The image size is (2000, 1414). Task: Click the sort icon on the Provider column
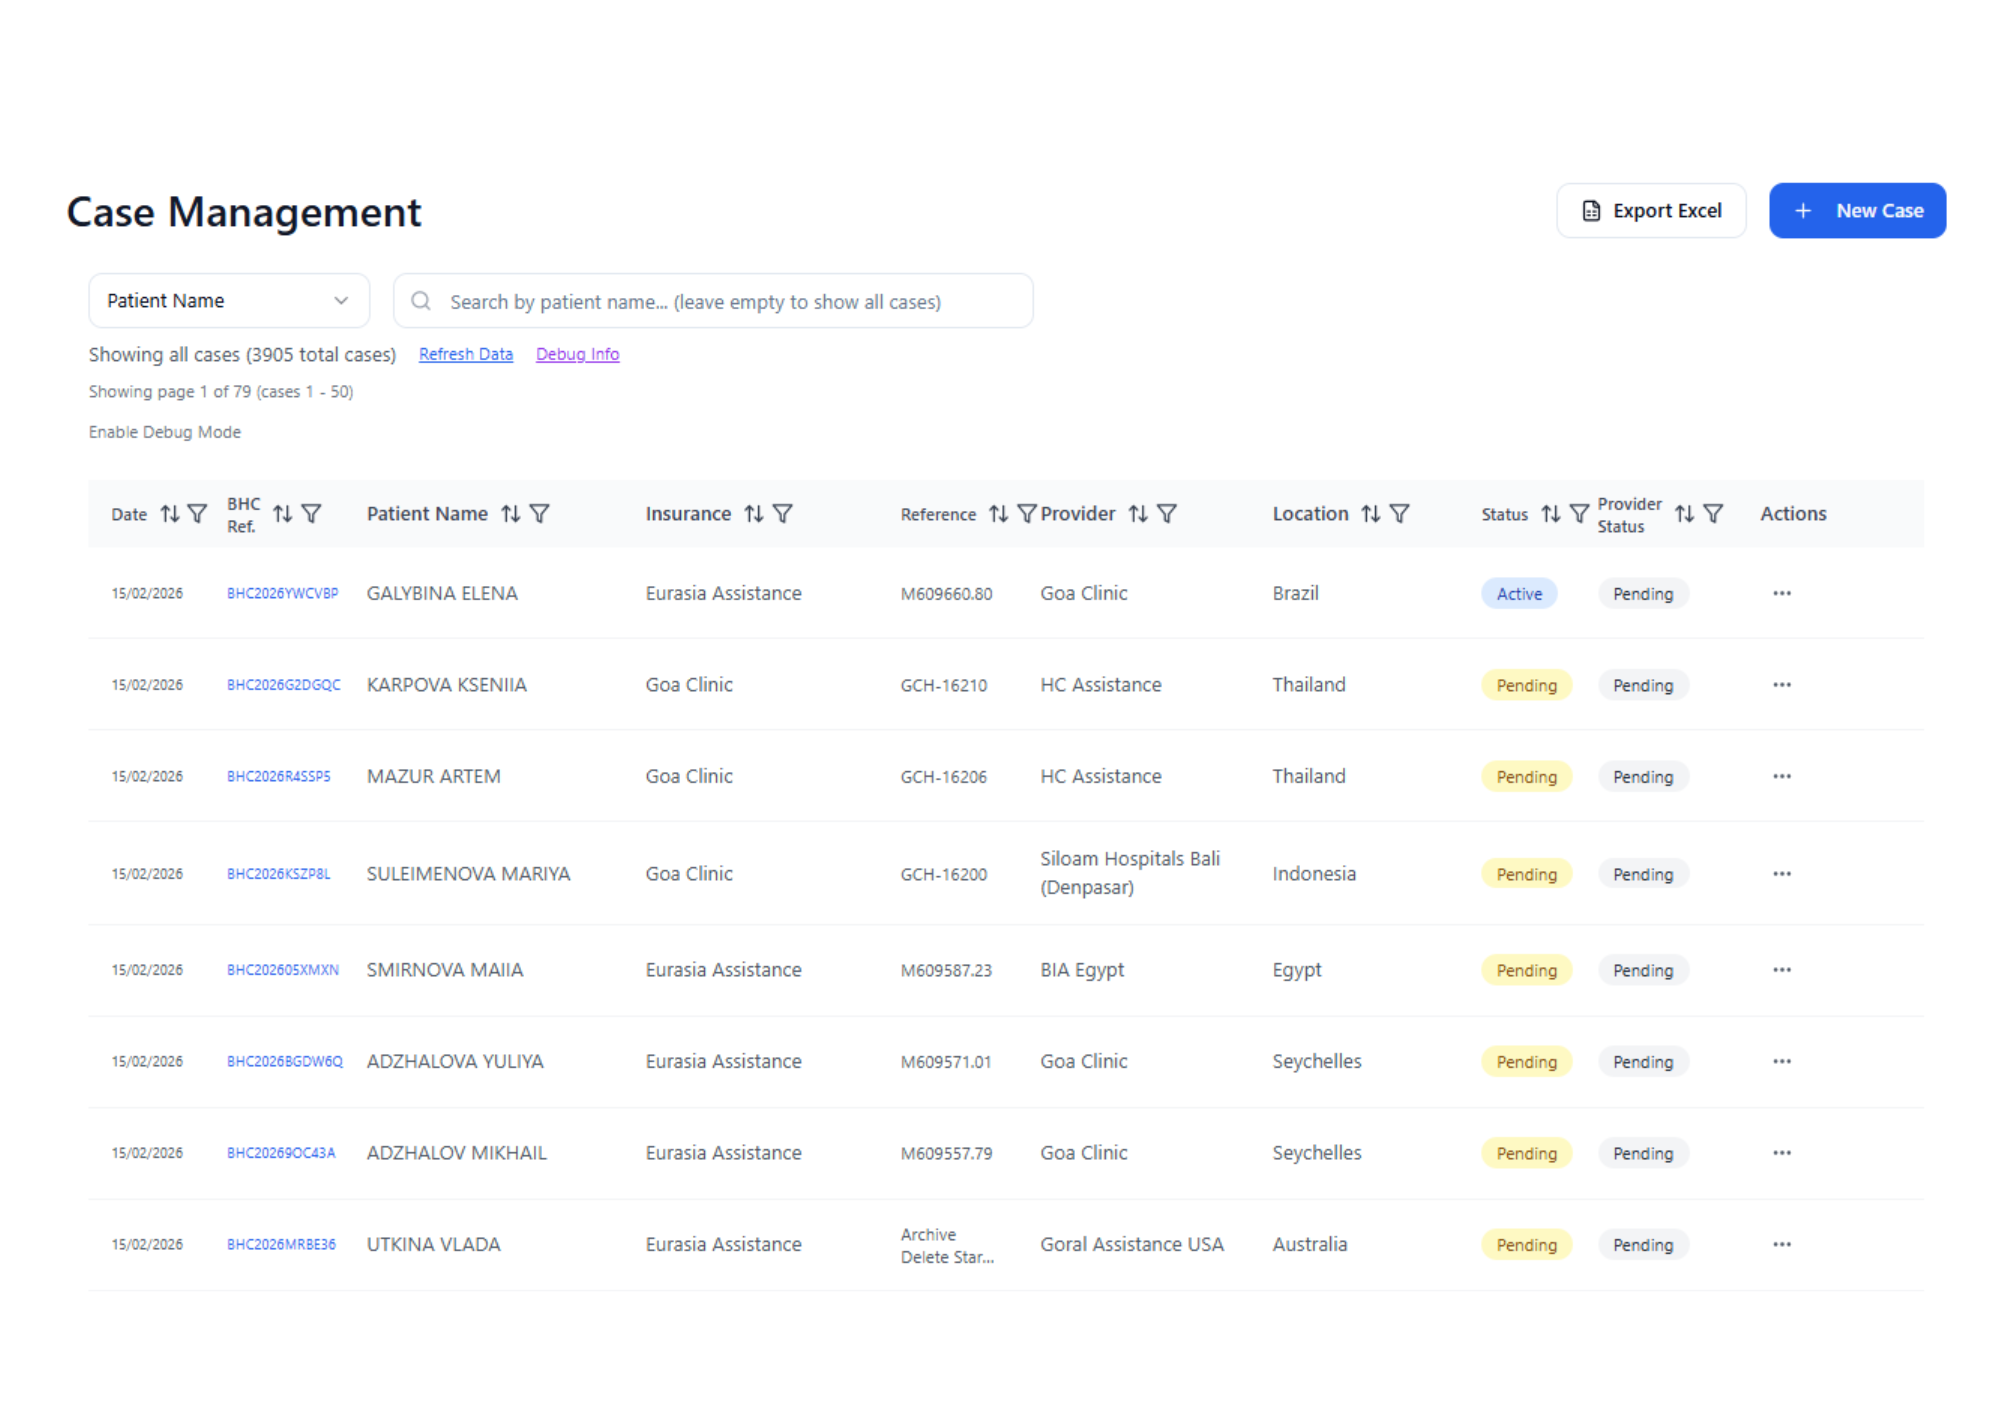[1139, 513]
